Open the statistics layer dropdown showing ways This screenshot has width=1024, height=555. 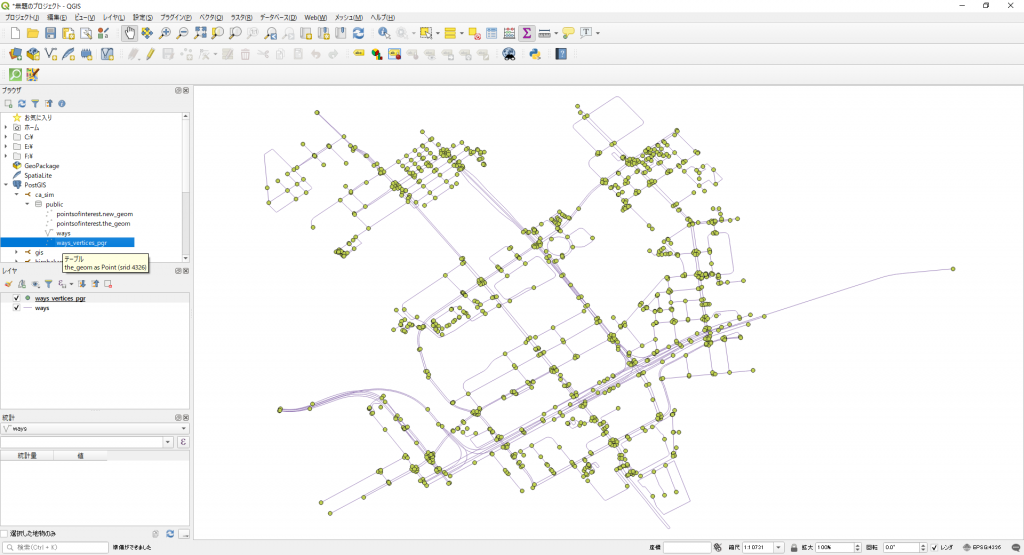pos(95,428)
